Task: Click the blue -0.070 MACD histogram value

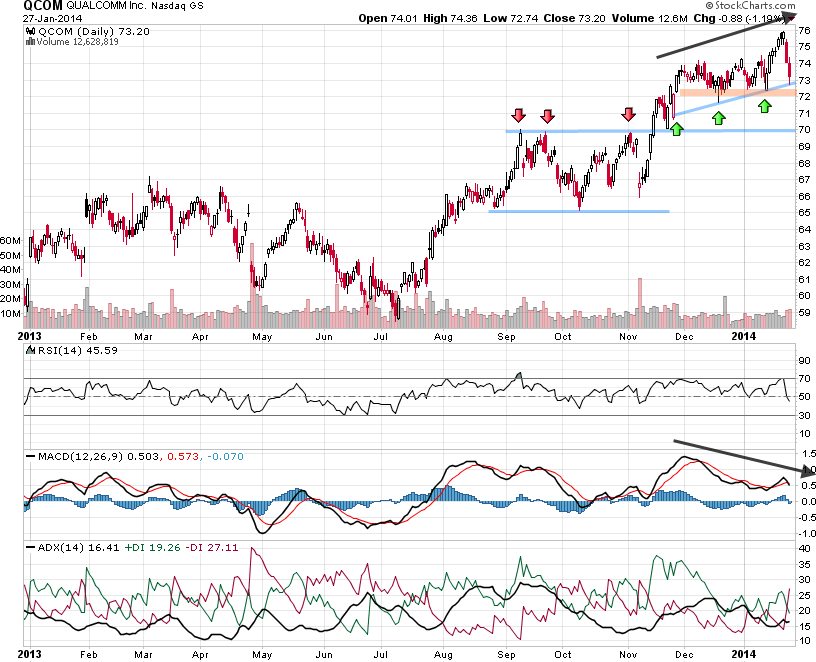Action: point(225,456)
